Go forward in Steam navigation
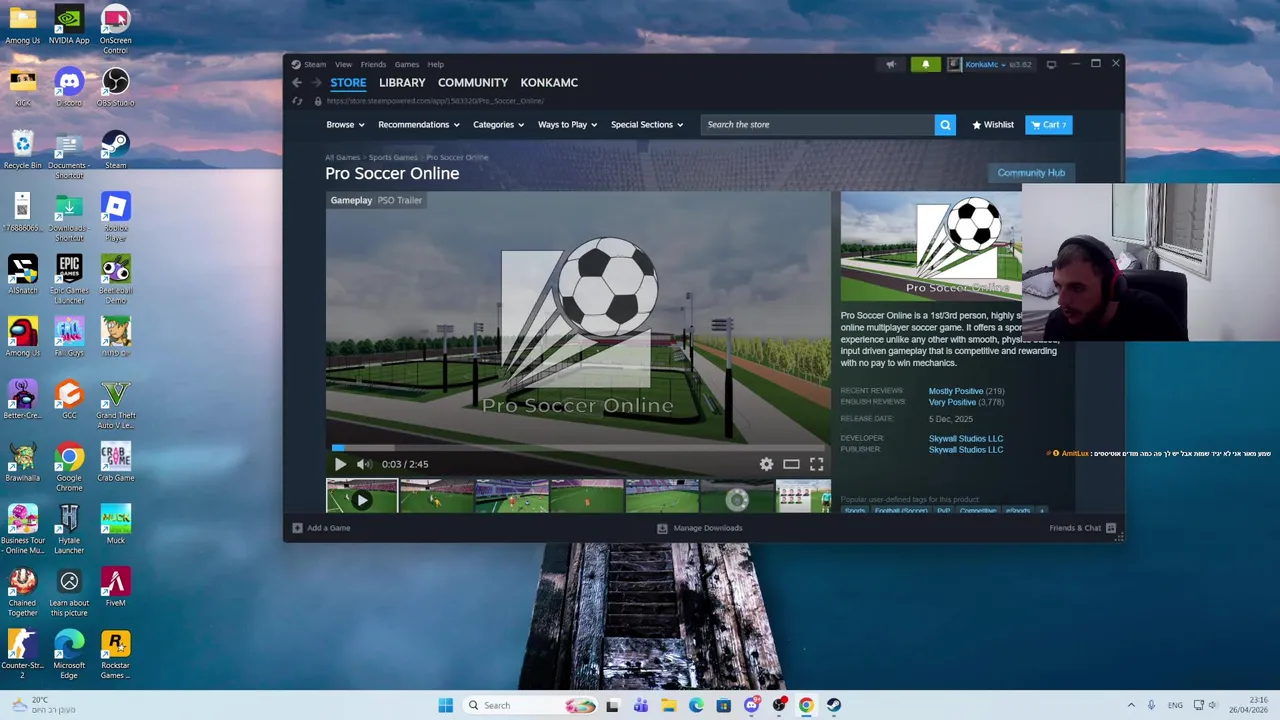The height and width of the screenshot is (720, 1280). [315, 83]
